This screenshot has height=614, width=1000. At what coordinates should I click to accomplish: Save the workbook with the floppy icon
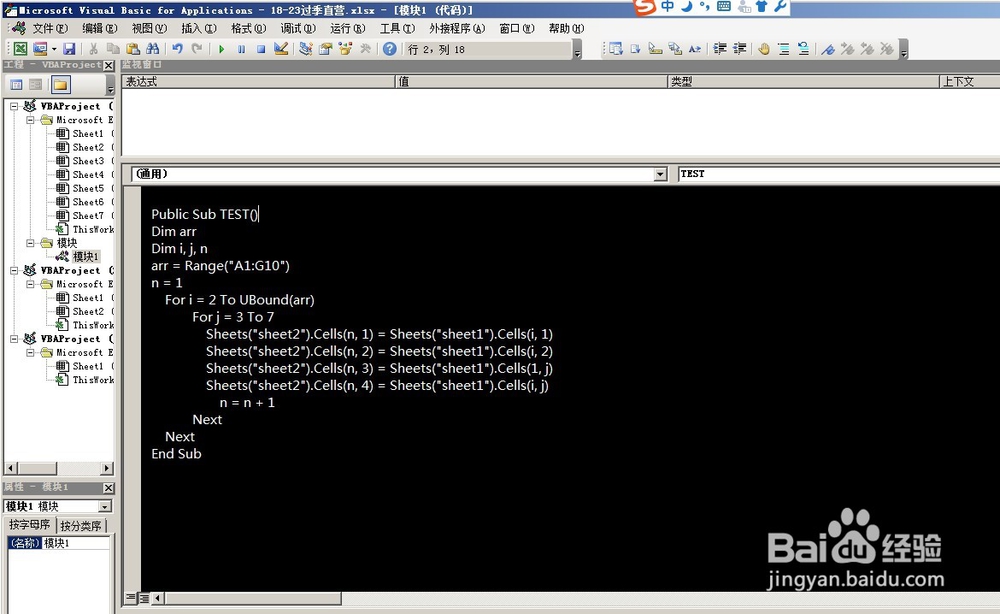[x=69, y=49]
